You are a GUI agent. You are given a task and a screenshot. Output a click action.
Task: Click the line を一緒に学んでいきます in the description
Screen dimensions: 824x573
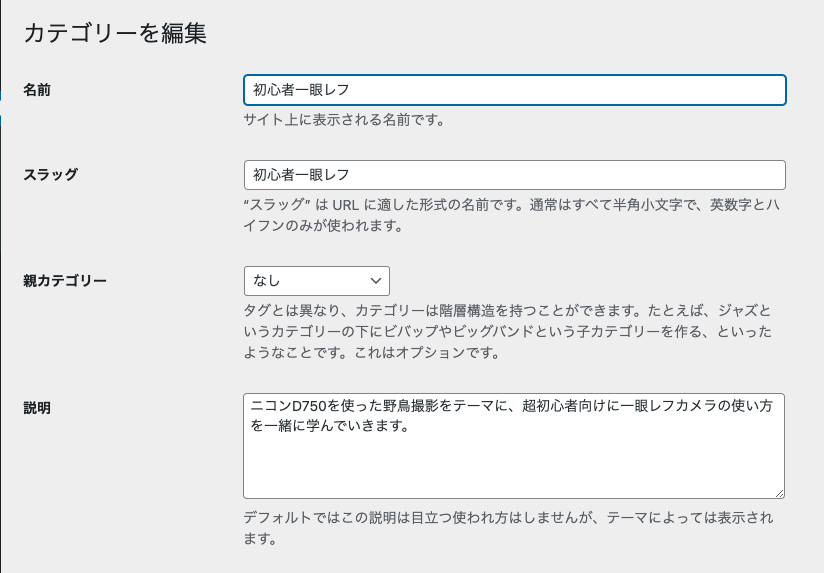pyautogui.click(x=329, y=425)
